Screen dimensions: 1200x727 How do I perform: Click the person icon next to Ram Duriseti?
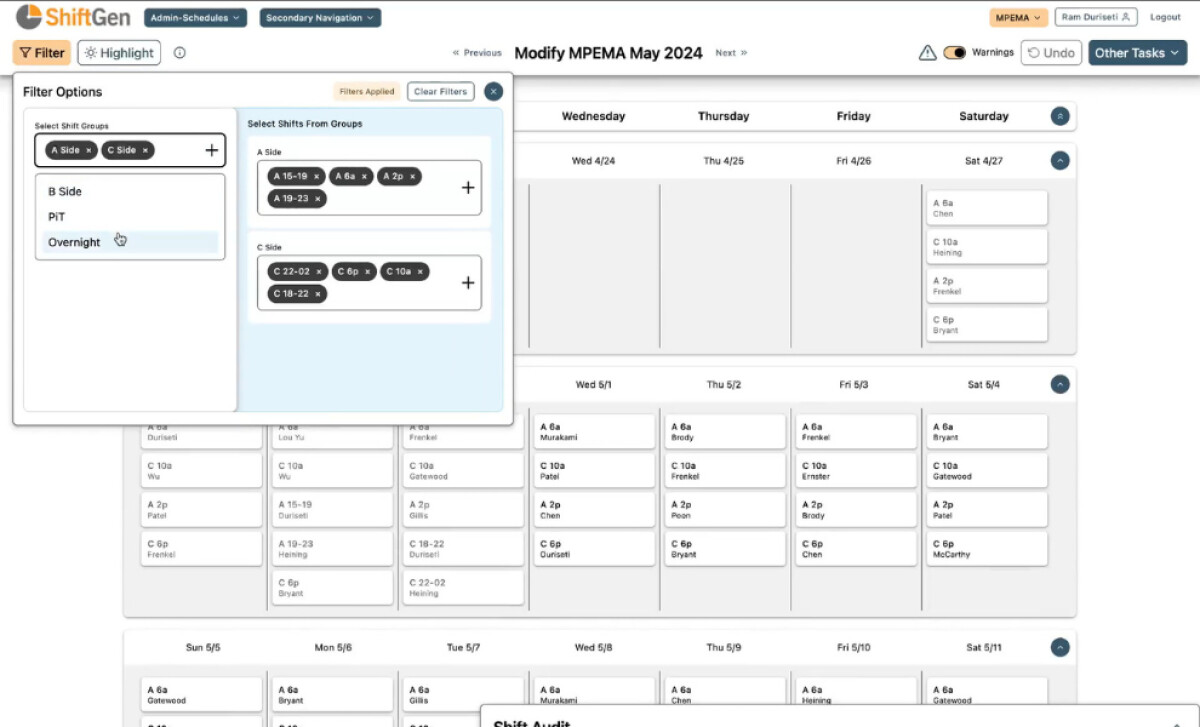click(1125, 17)
